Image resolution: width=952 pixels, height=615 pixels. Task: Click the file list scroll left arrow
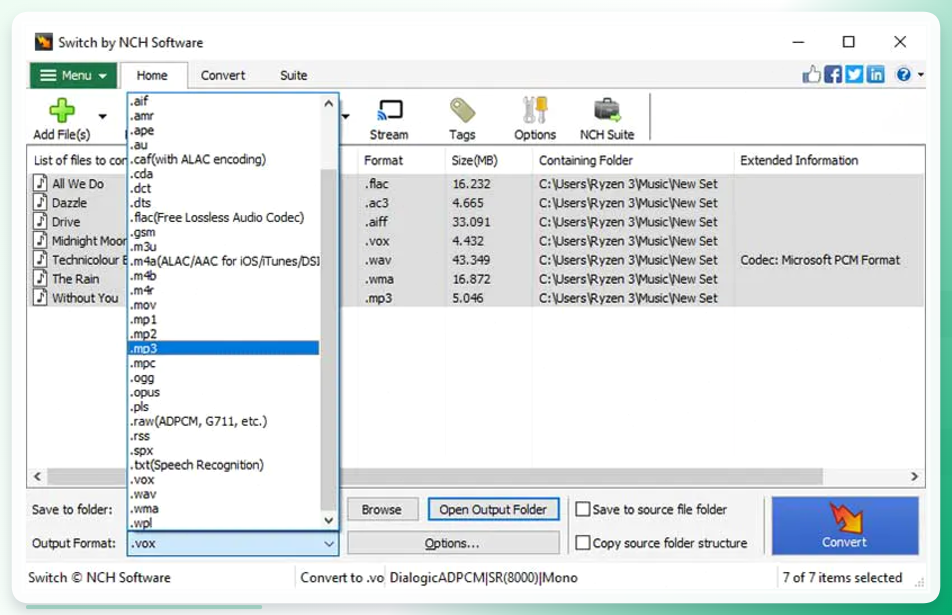(x=38, y=477)
